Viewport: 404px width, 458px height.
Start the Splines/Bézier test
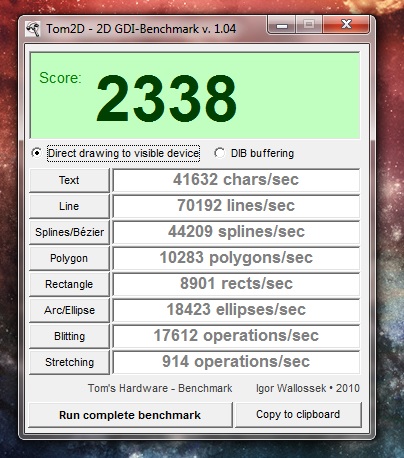click(x=69, y=232)
